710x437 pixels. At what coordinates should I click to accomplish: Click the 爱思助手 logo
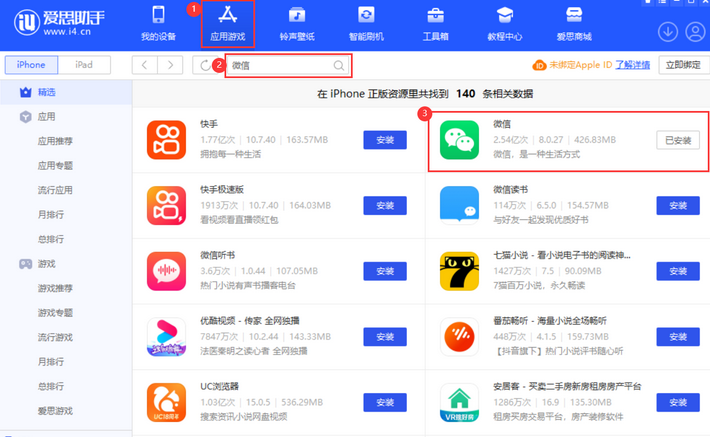[x=59, y=23]
